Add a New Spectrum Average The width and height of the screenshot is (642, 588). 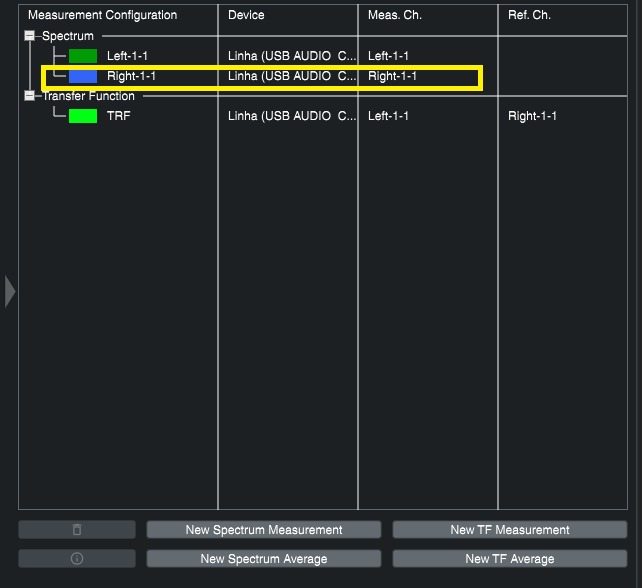tap(264, 559)
